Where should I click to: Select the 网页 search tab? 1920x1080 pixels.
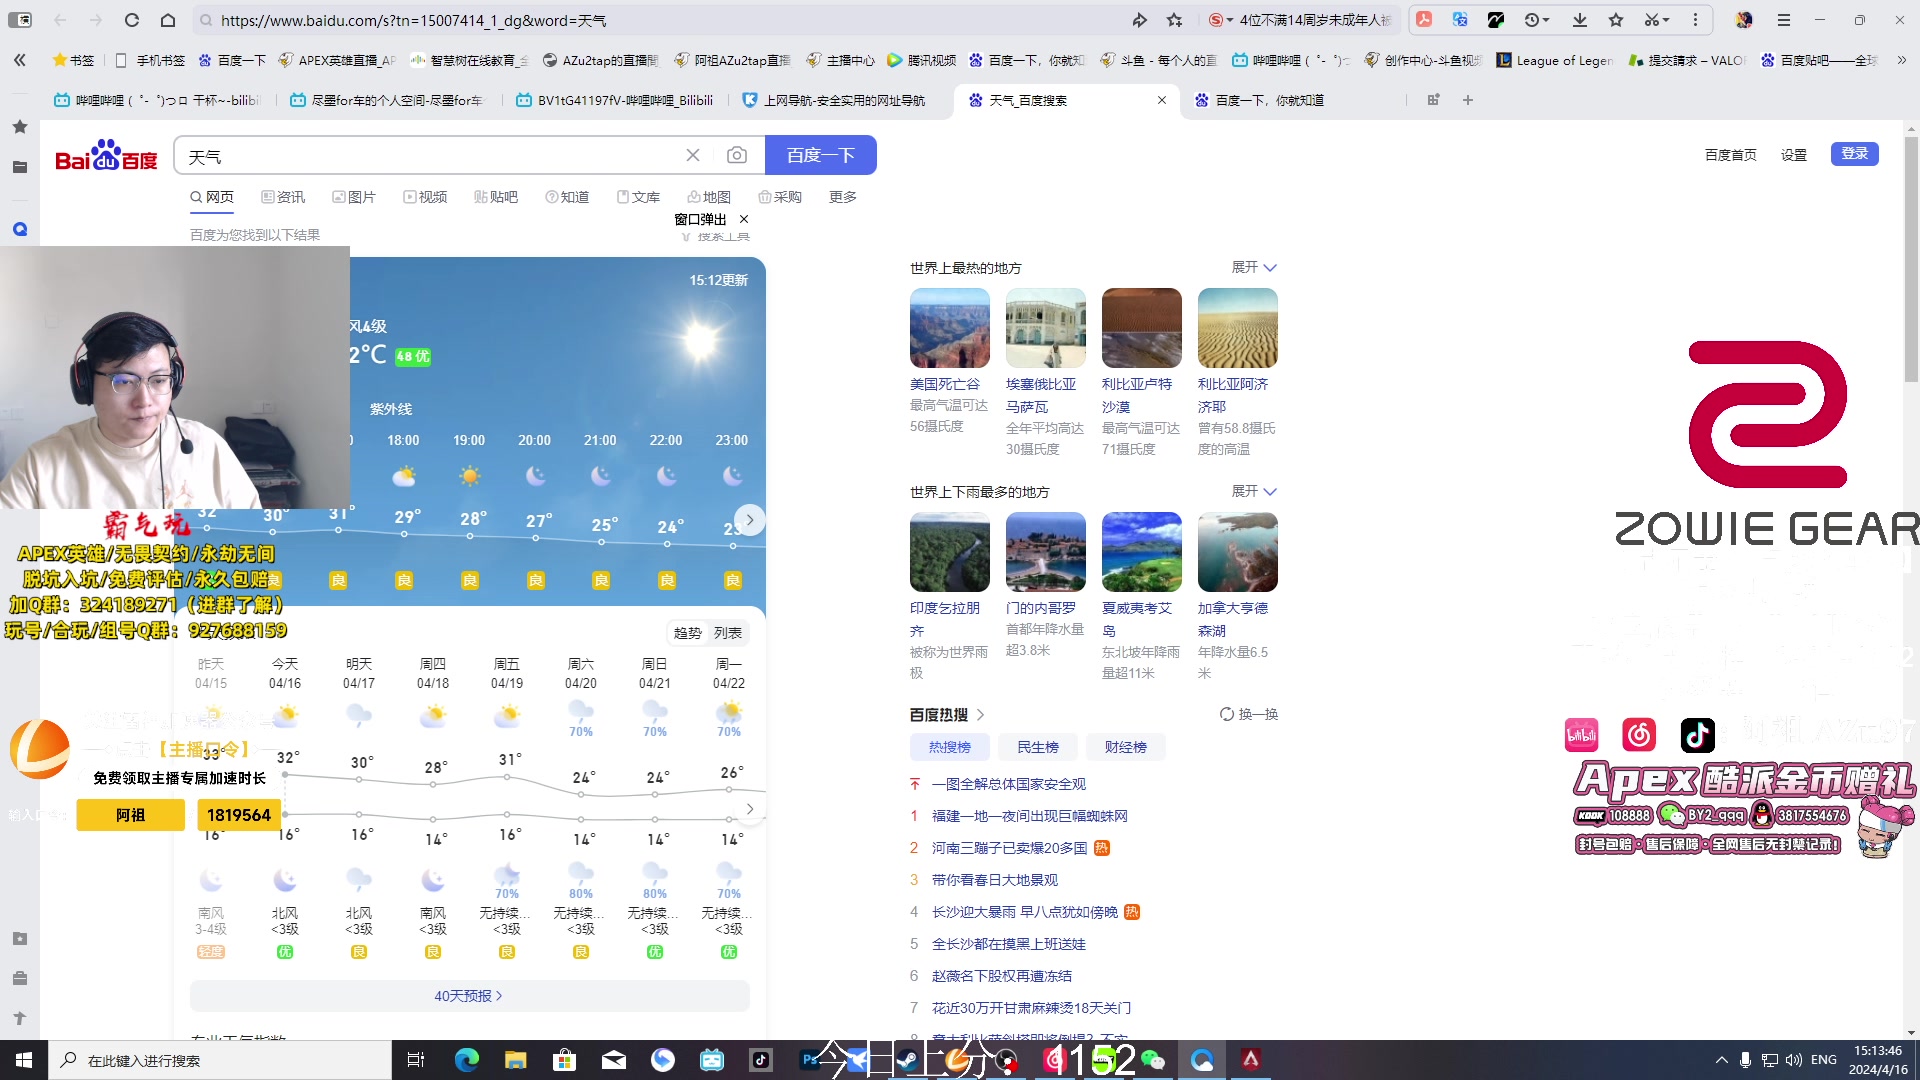(x=212, y=197)
